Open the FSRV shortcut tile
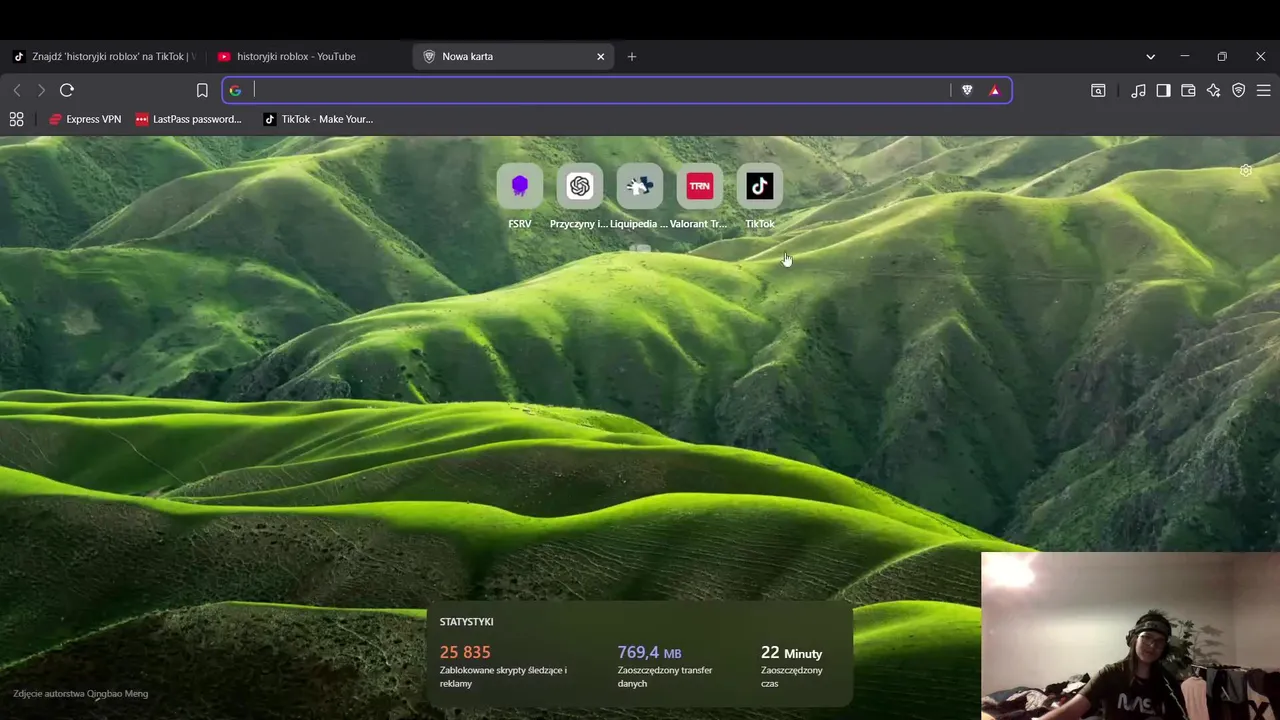1280x720 pixels. tap(520, 186)
